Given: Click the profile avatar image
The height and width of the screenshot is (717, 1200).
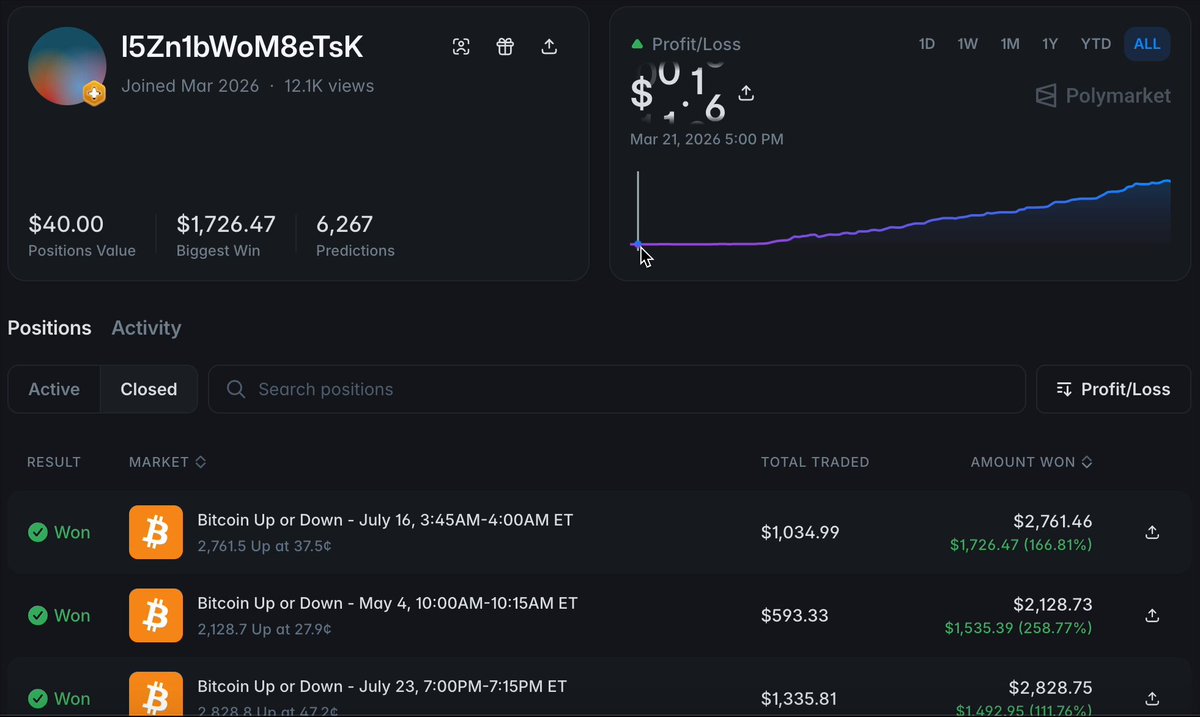Looking at the screenshot, I should (x=67, y=66).
